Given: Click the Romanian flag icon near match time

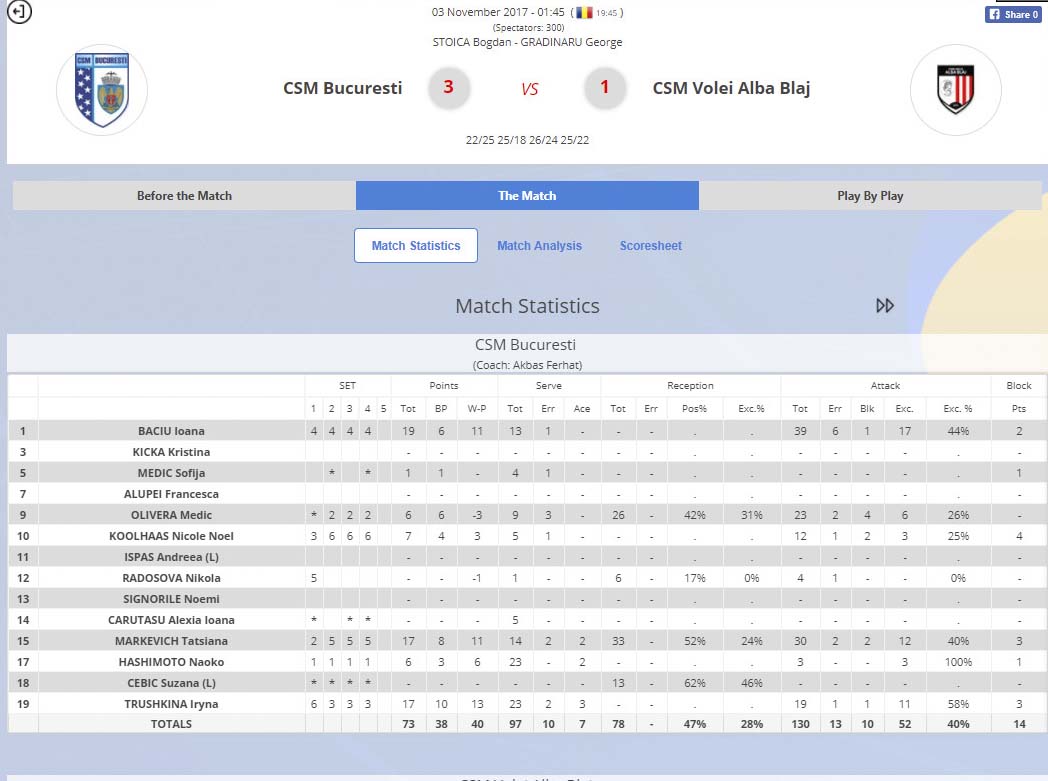Looking at the screenshot, I should 584,12.
